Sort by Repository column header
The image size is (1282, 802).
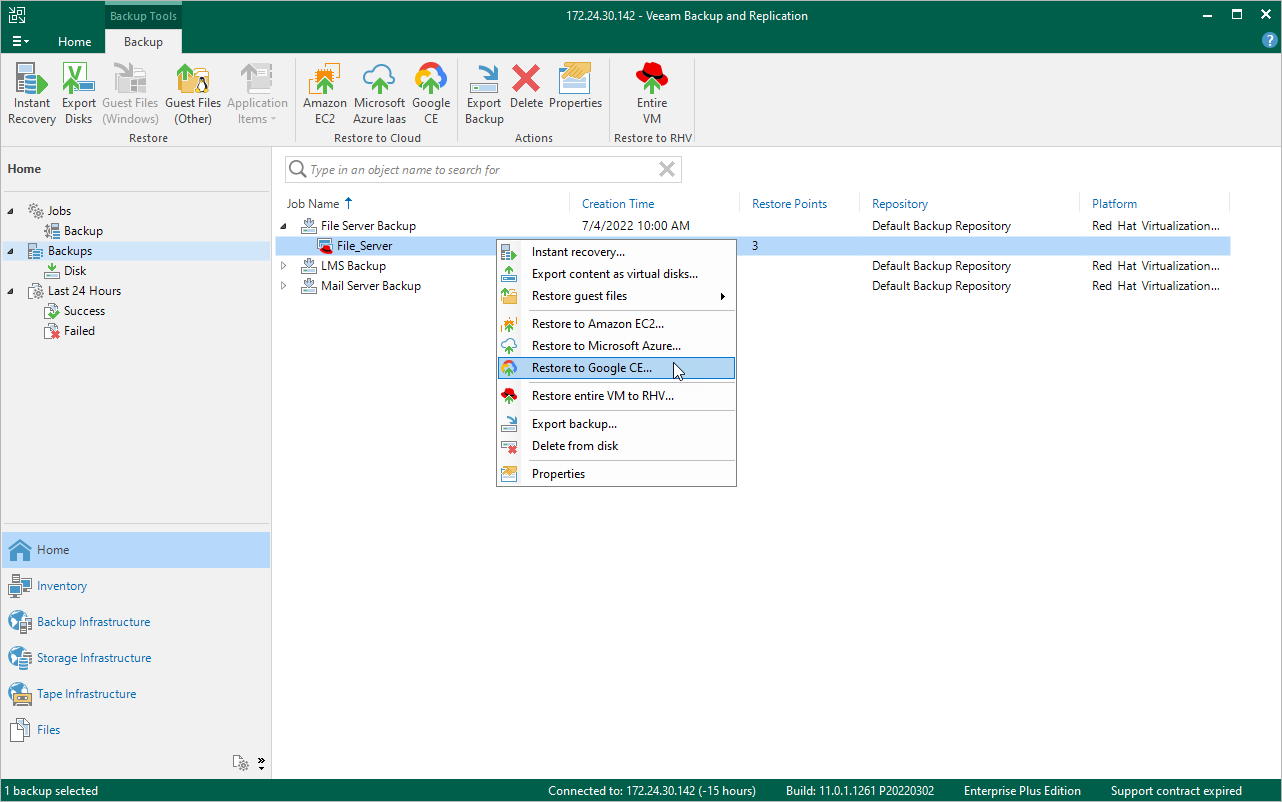pyautogui.click(x=900, y=204)
